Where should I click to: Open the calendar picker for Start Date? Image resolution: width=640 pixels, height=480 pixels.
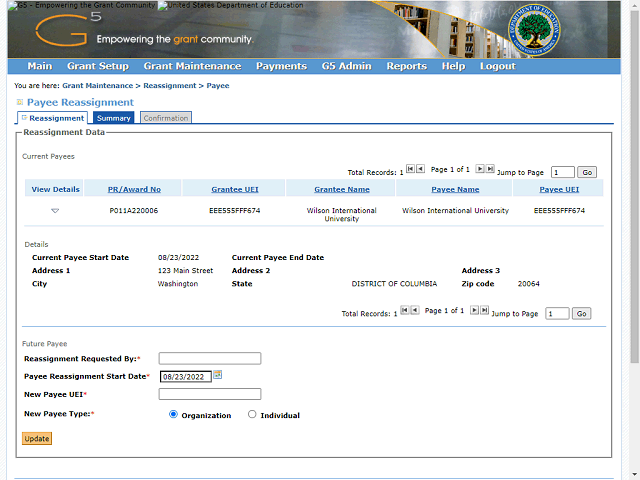point(218,374)
